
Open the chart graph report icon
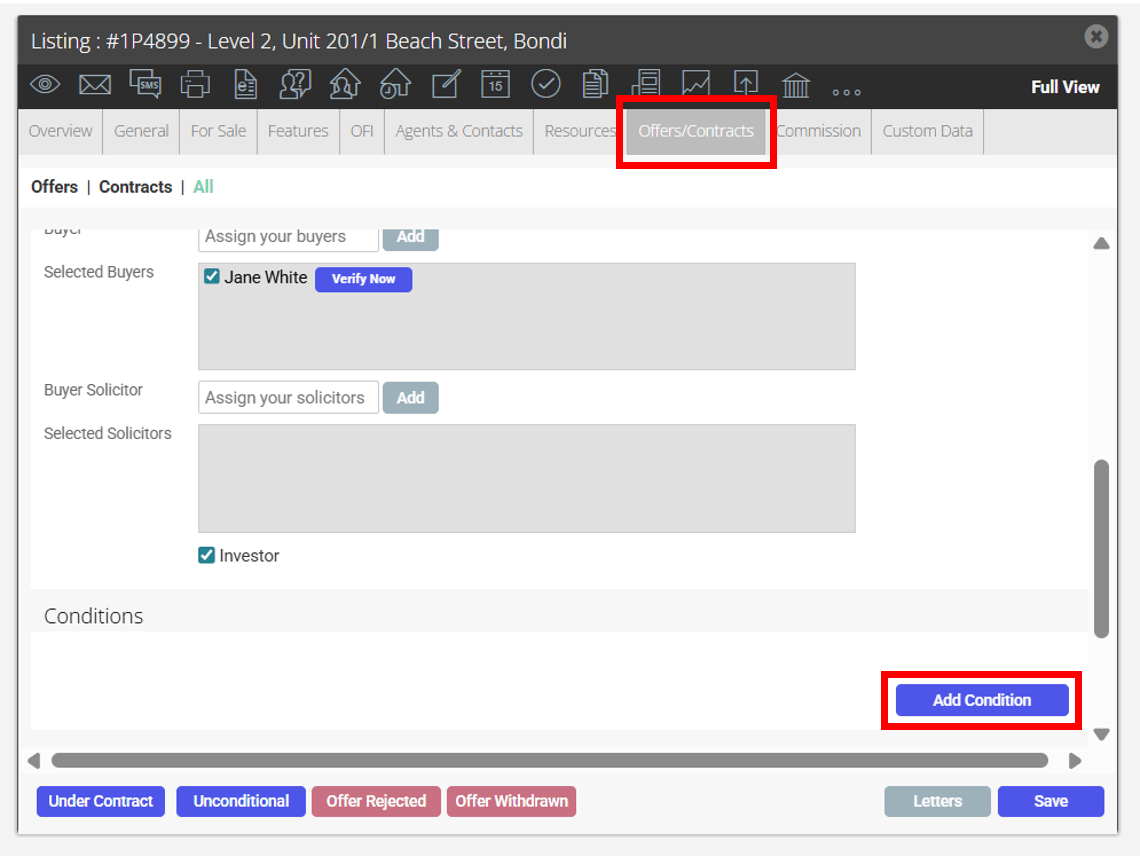(696, 84)
